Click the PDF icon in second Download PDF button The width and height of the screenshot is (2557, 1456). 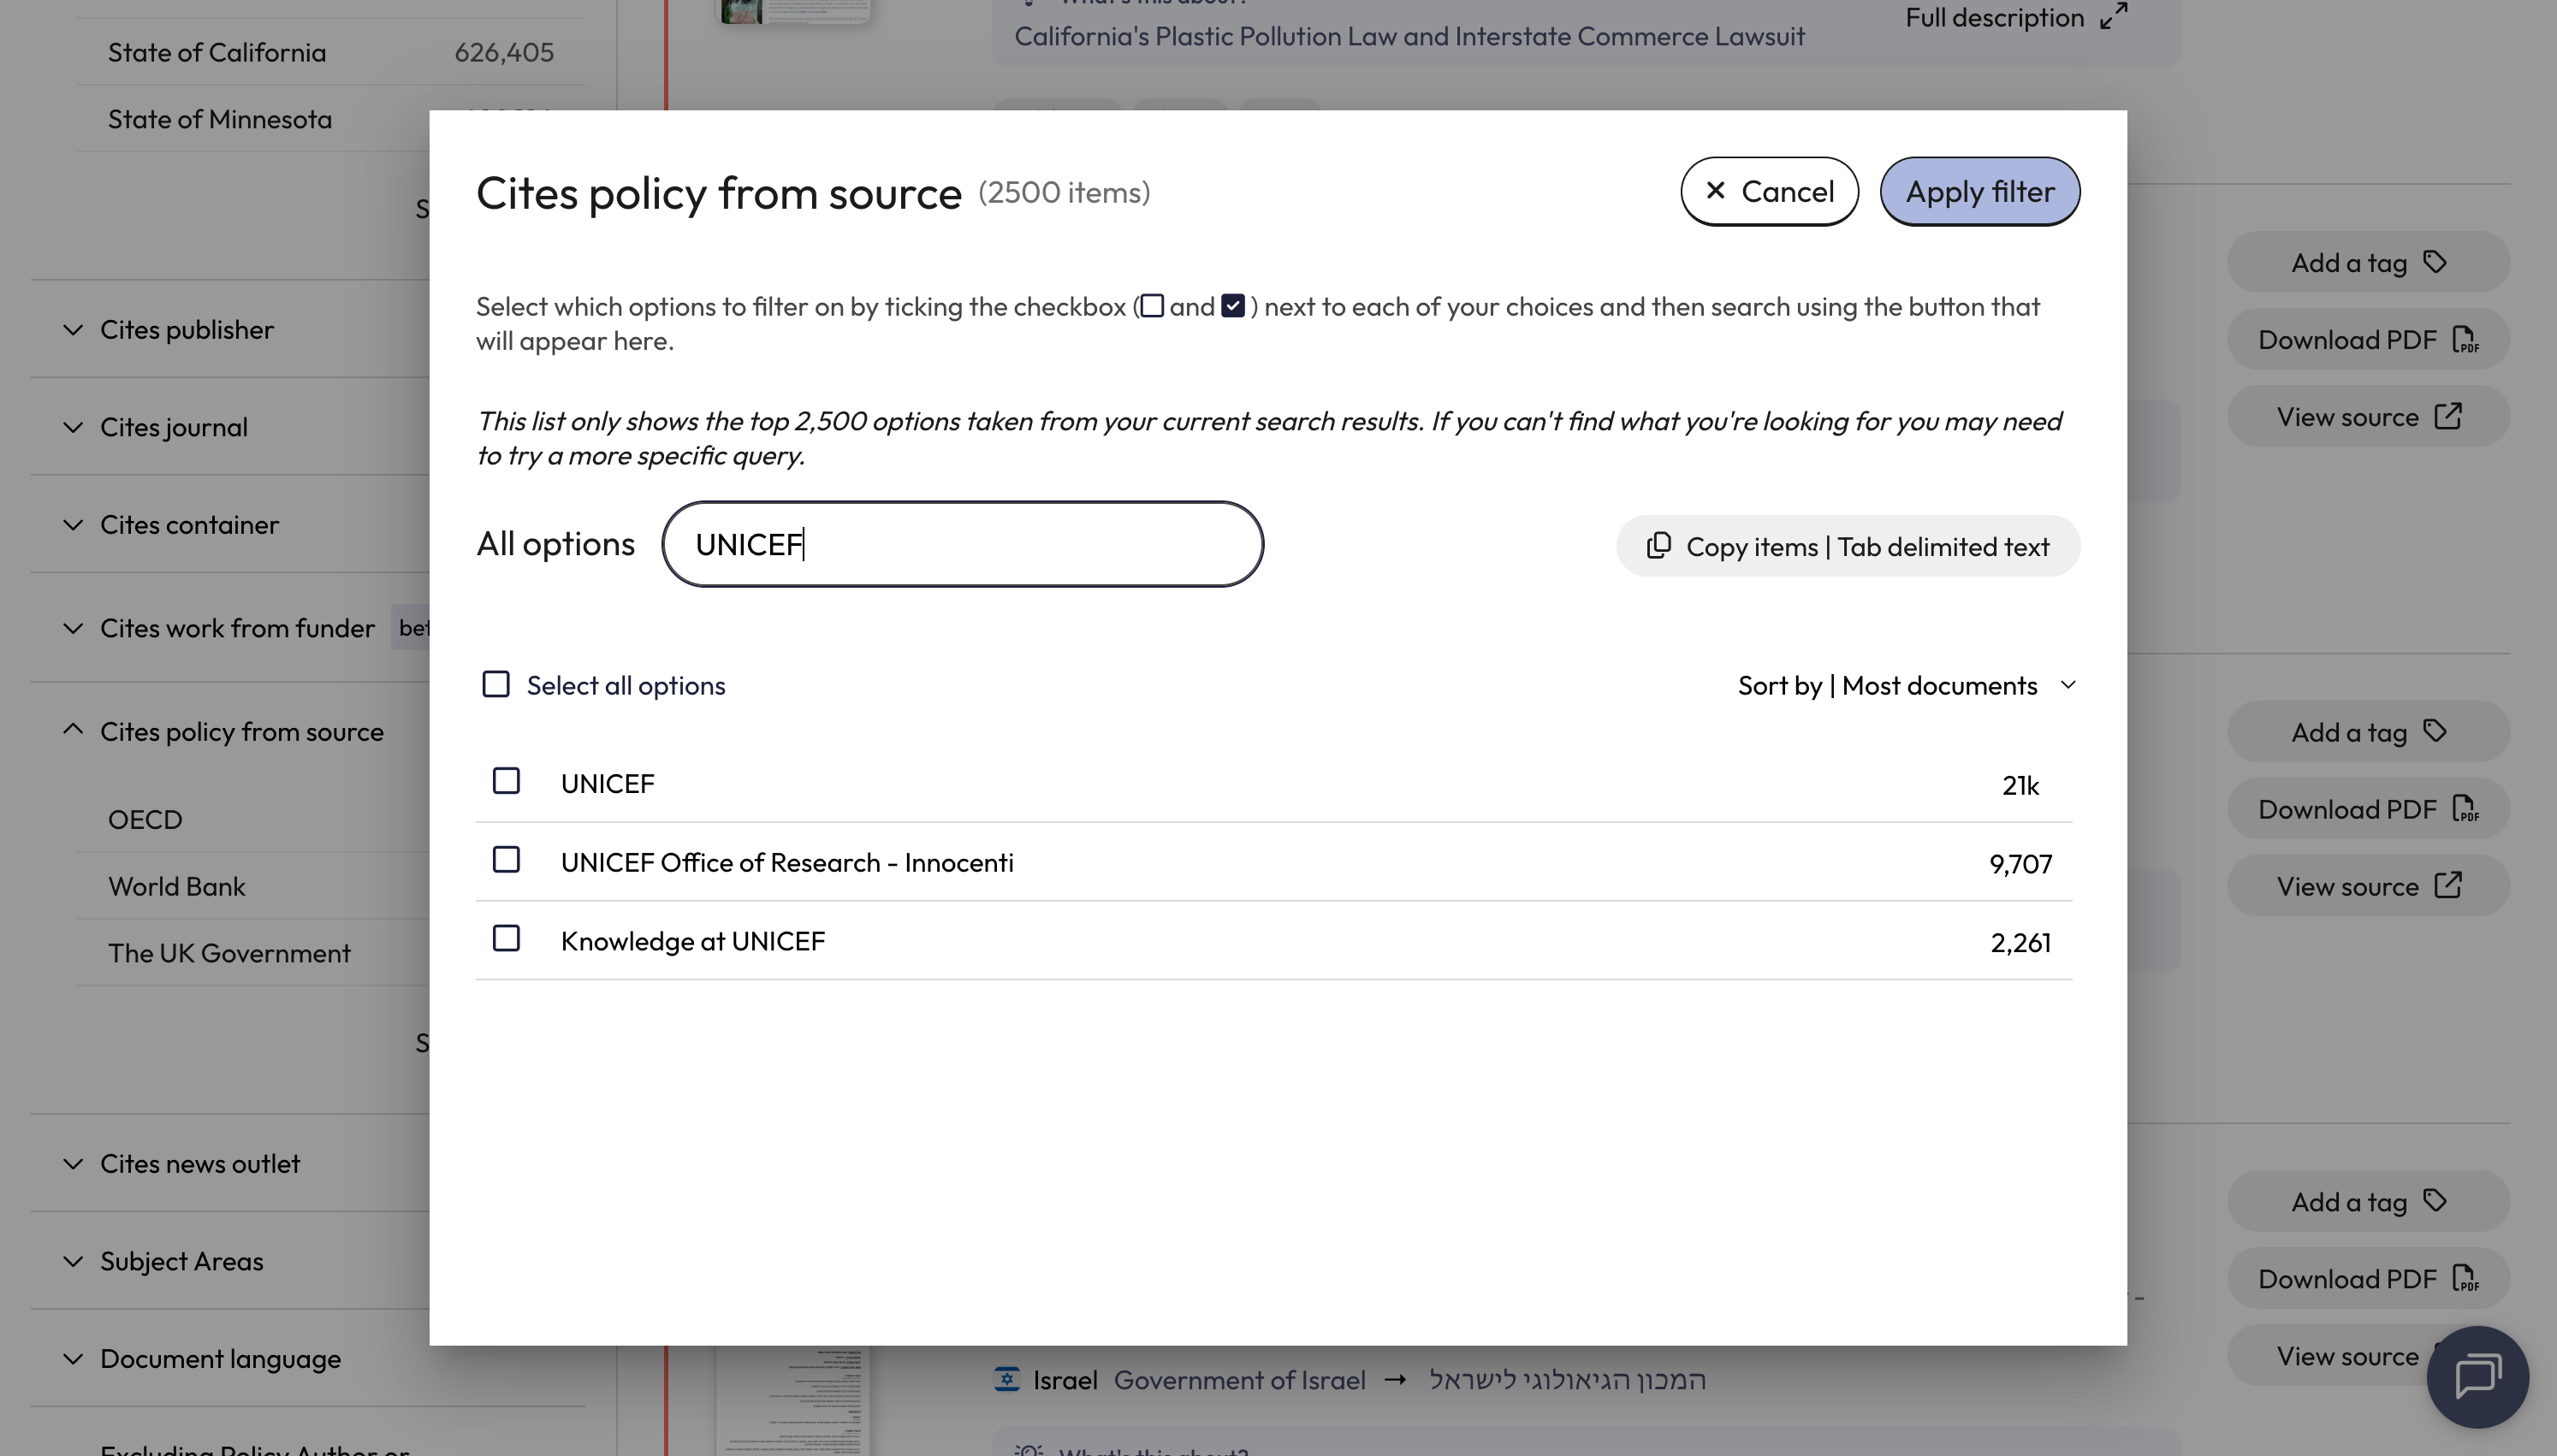pos(2466,809)
